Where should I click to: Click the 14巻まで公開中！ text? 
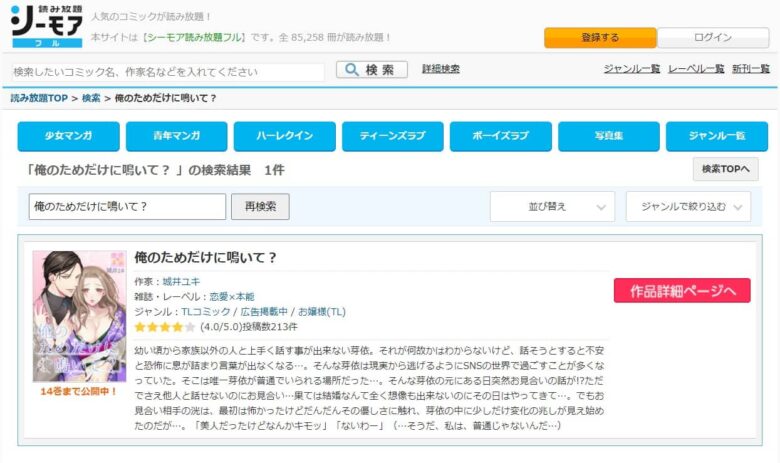79,392
